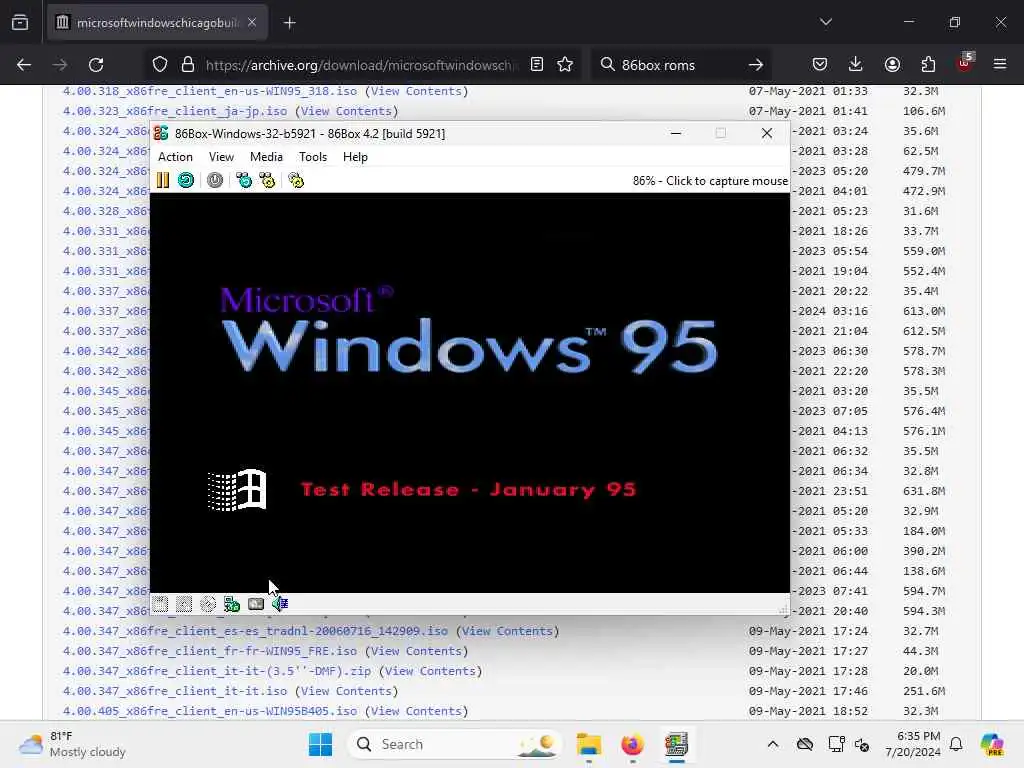The image size is (1024, 768).
Task: Open the fr-fr-WIN95_FRE.iso link
Action: click(210, 652)
